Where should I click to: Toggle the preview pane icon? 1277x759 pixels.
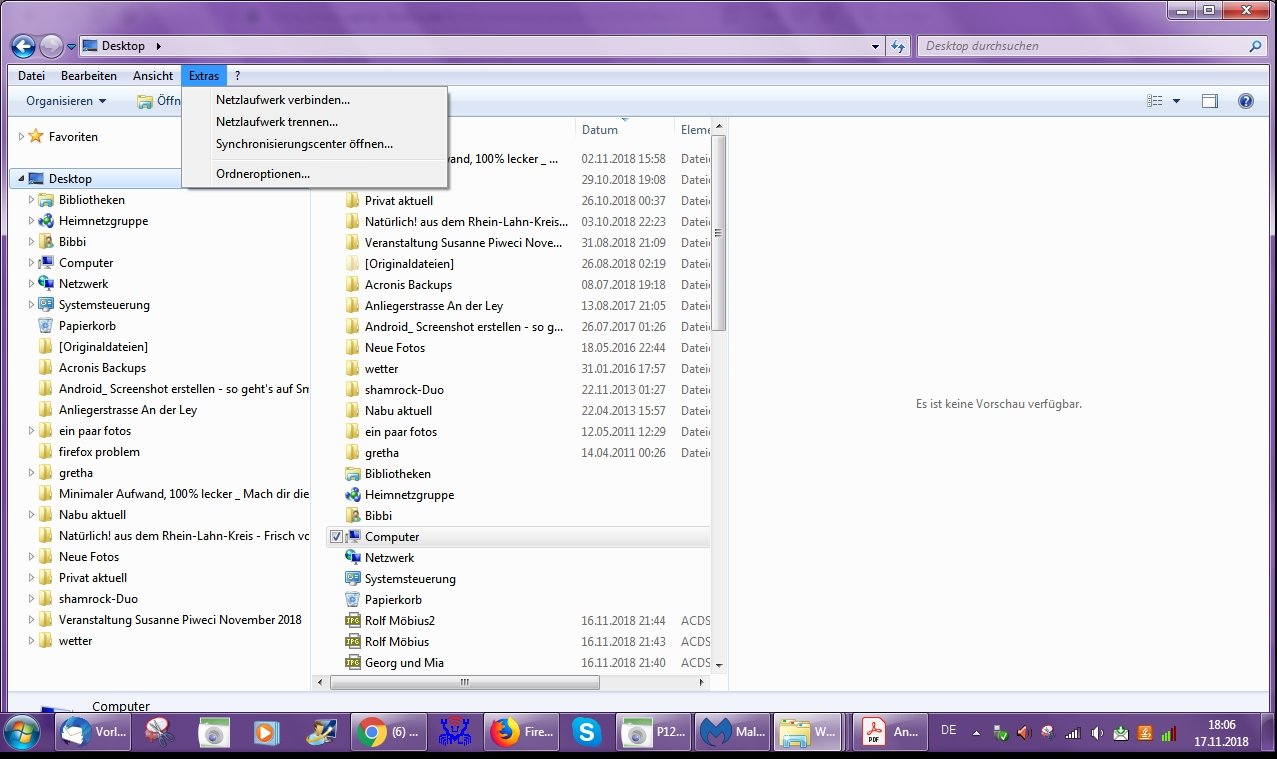pyautogui.click(x=1210, y=101)
